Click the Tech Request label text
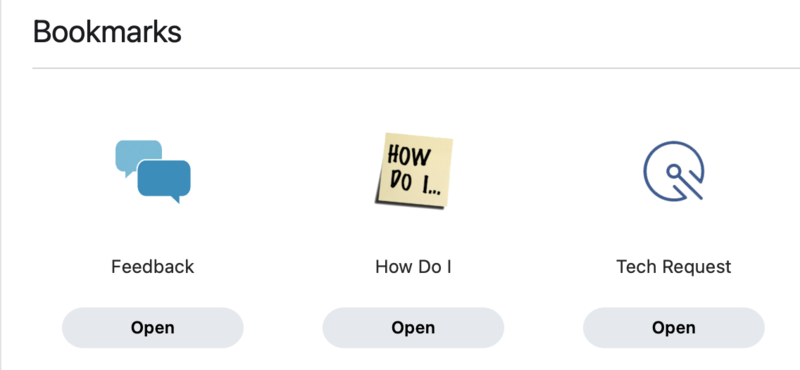Image resolution: width=800 pixels, height=370 pixels. click(x=673, y=267)
